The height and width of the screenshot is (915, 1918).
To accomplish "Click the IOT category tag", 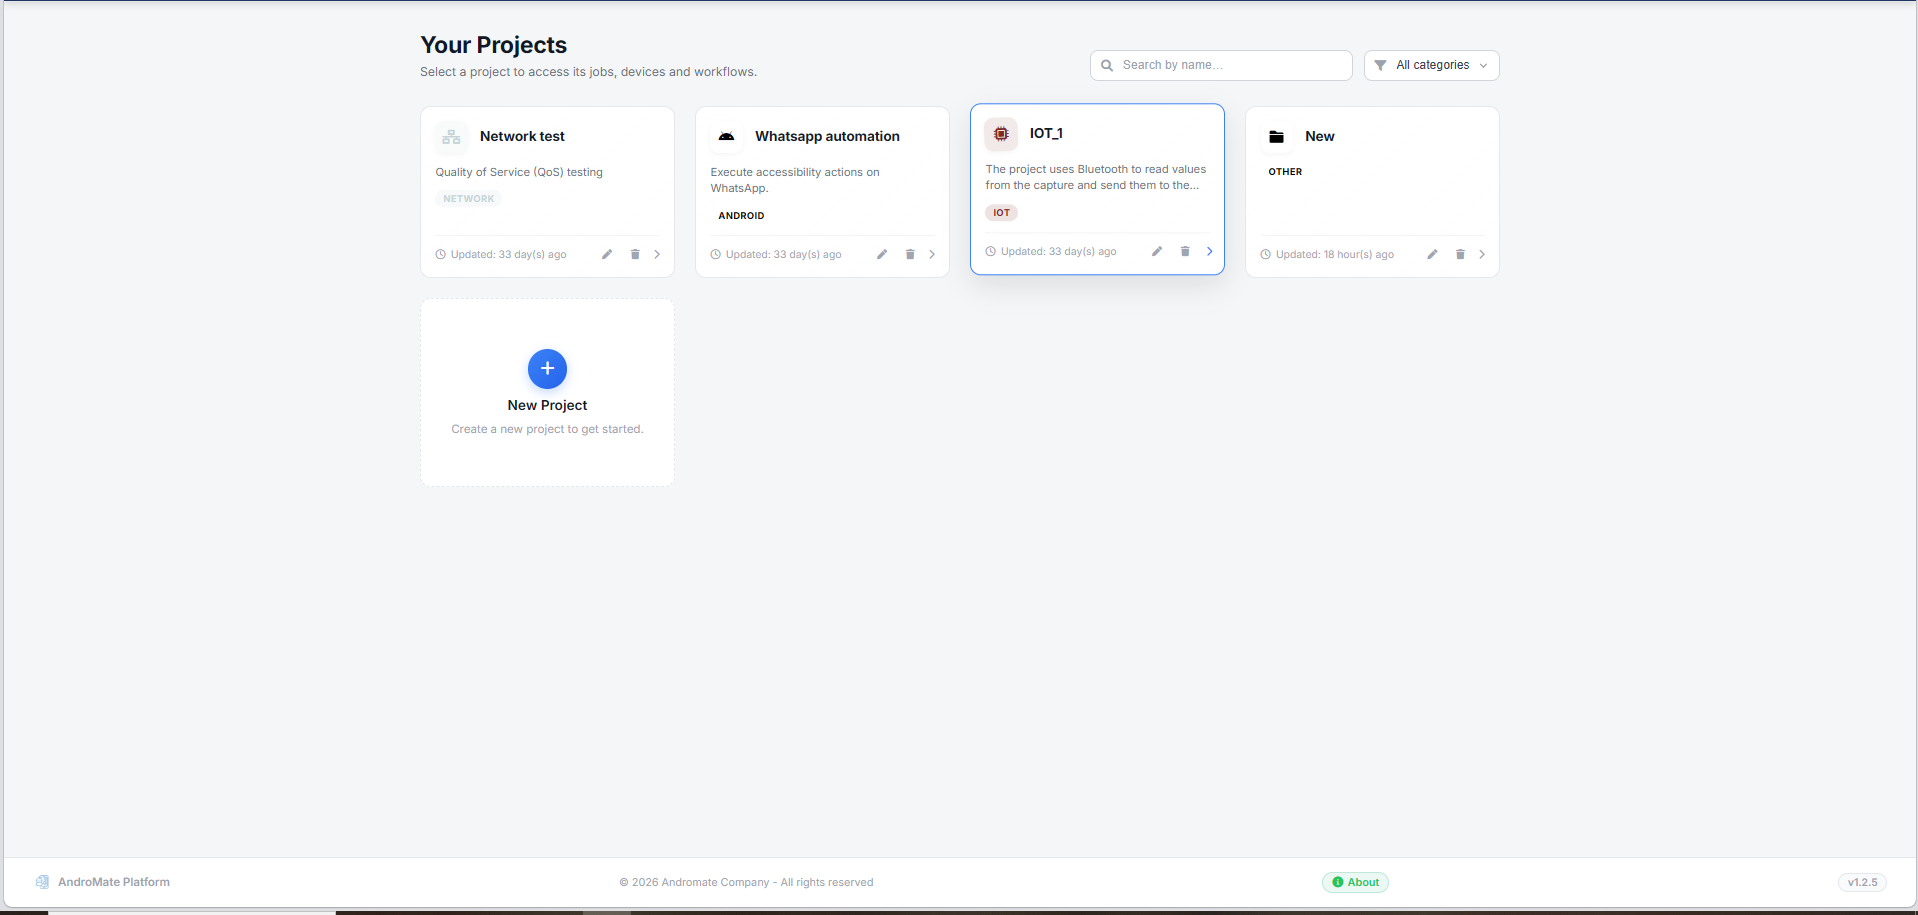I will [1001, 213].
